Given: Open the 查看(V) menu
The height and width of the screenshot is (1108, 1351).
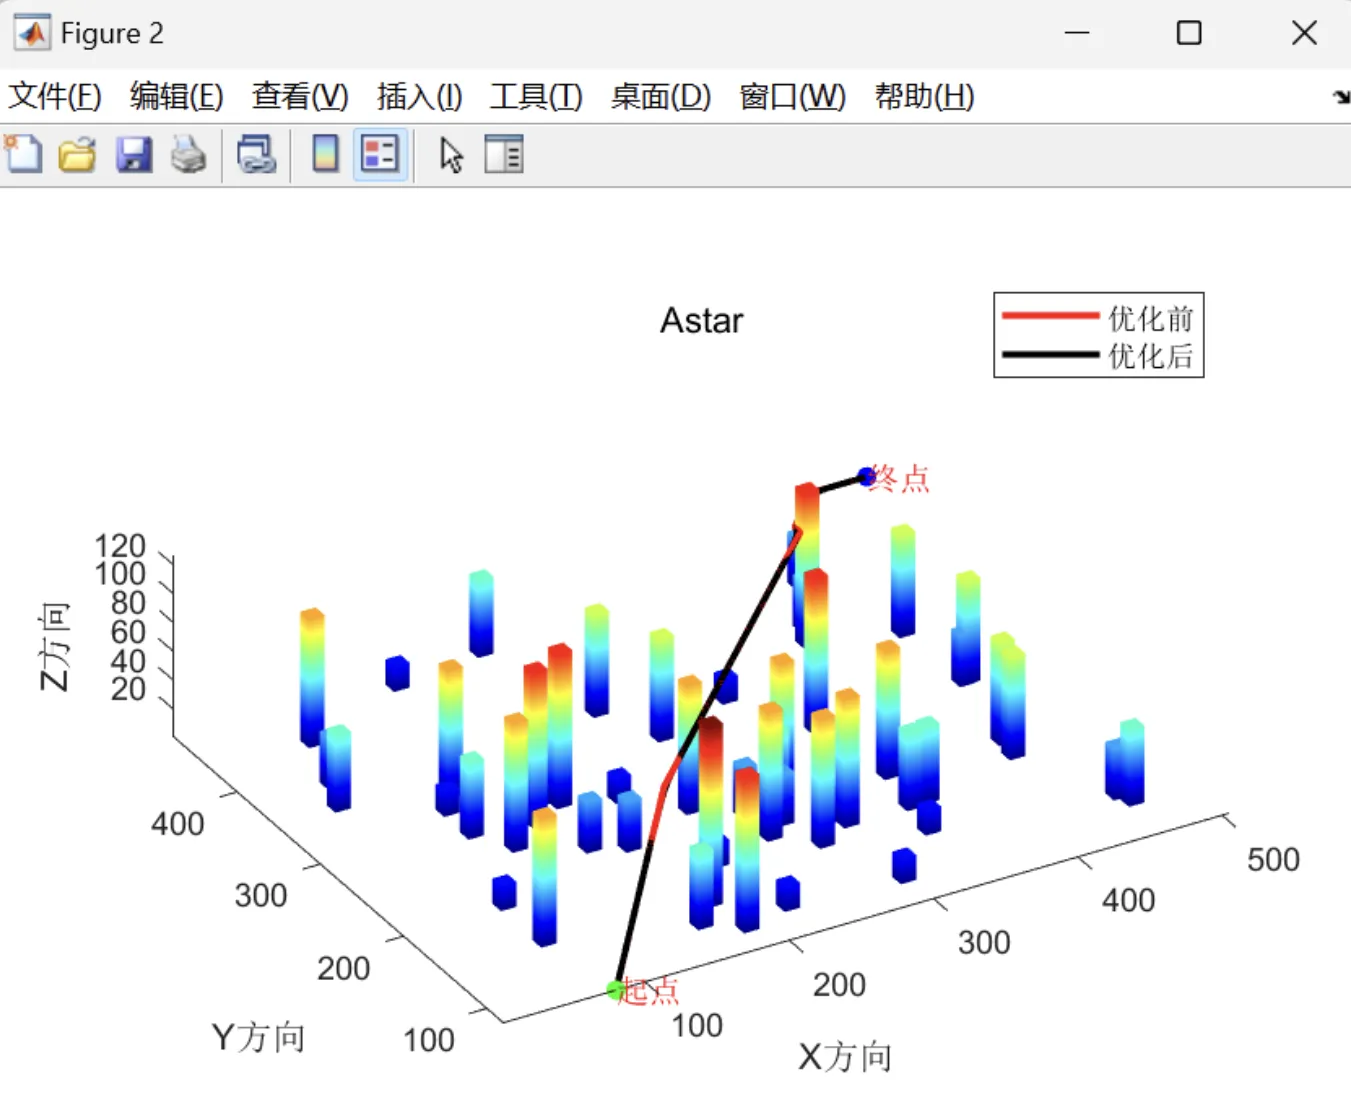Looking at the screenshot, I should coord(300,96).
